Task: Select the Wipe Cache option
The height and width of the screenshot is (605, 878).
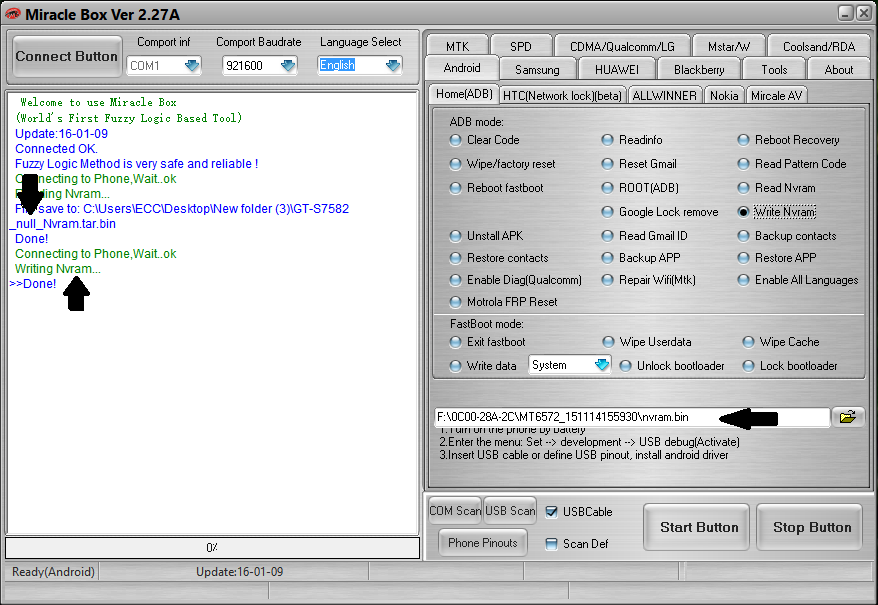Action: click(x=748, y=342)
